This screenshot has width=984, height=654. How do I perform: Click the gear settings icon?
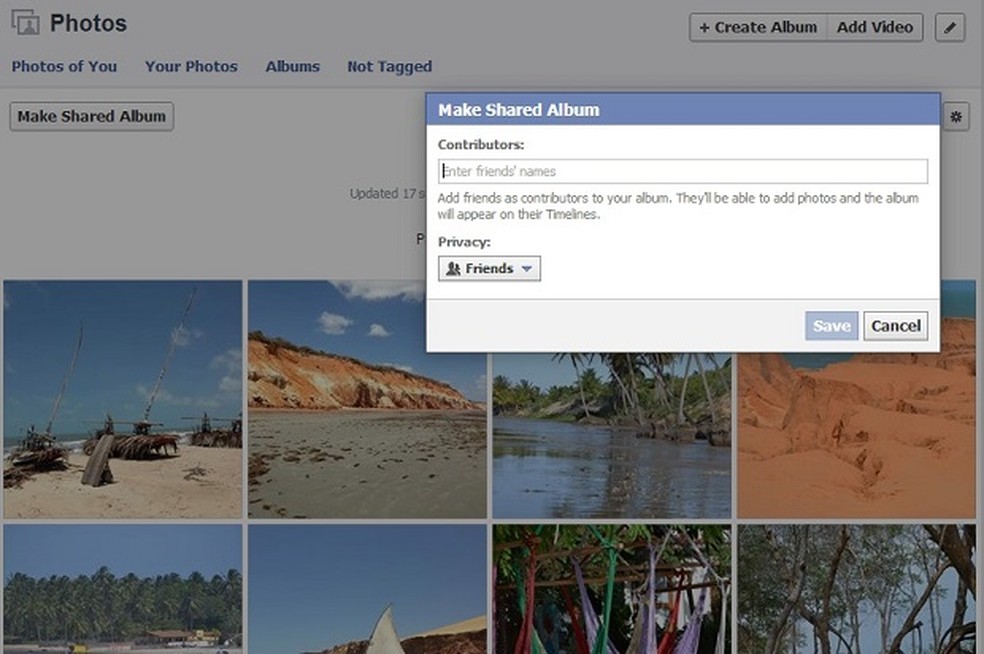[x=955, y=117]
